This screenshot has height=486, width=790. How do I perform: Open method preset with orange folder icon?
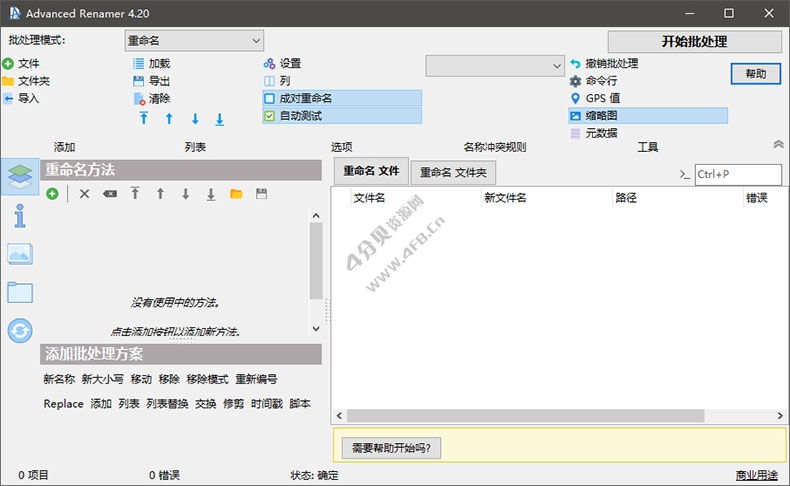[x=236, y=194]
